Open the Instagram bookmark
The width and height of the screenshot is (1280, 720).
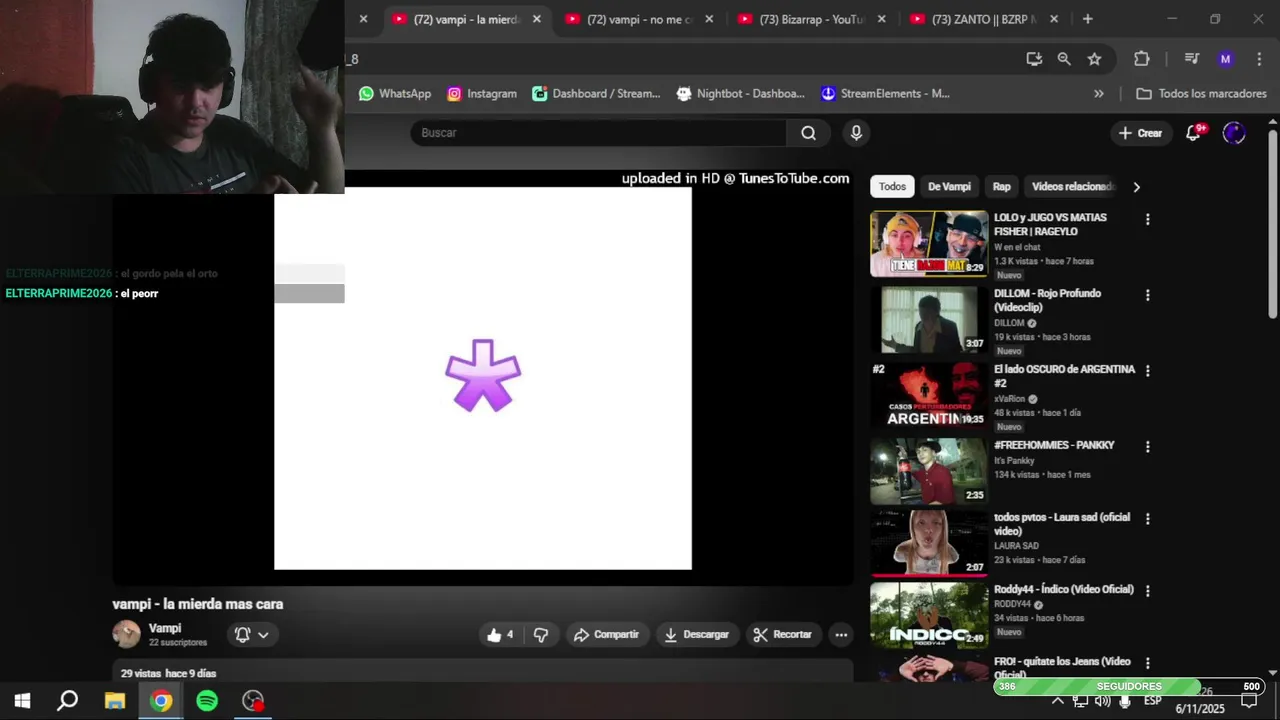[482, 93]
